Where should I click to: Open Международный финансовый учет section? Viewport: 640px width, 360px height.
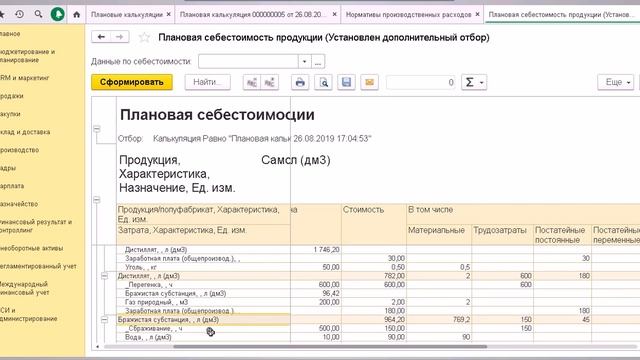pos(24,288)
